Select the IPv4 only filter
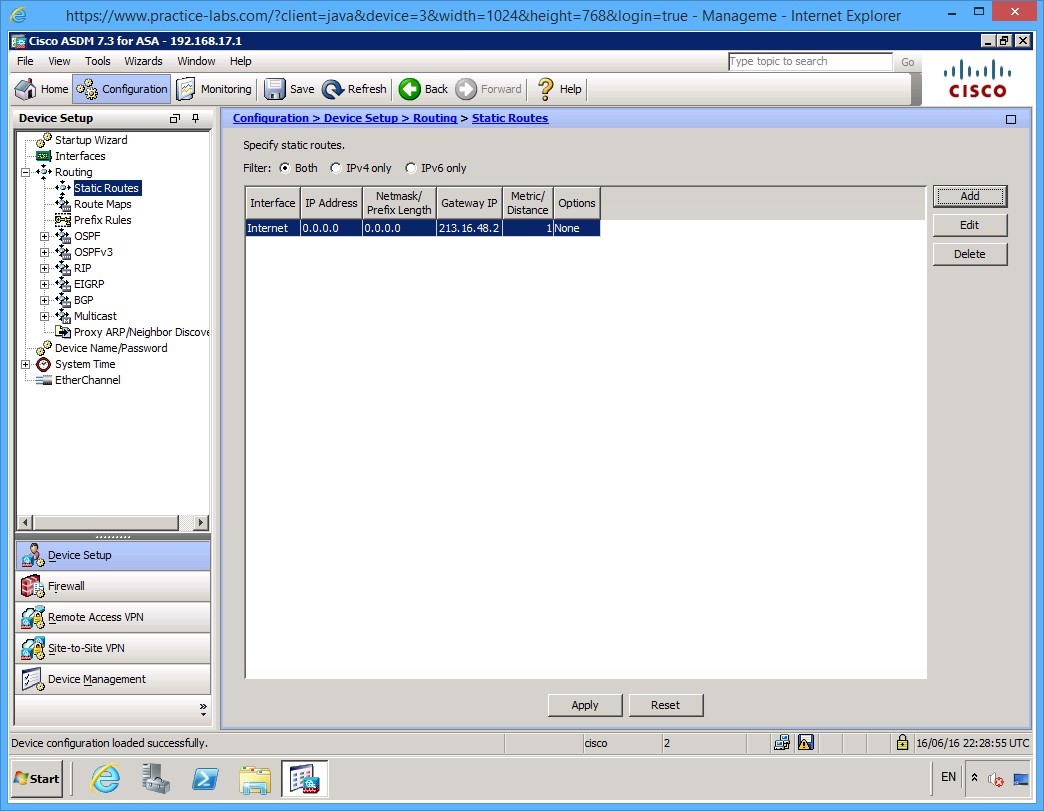Screen dimensions: 1044x811 point(336,168)
